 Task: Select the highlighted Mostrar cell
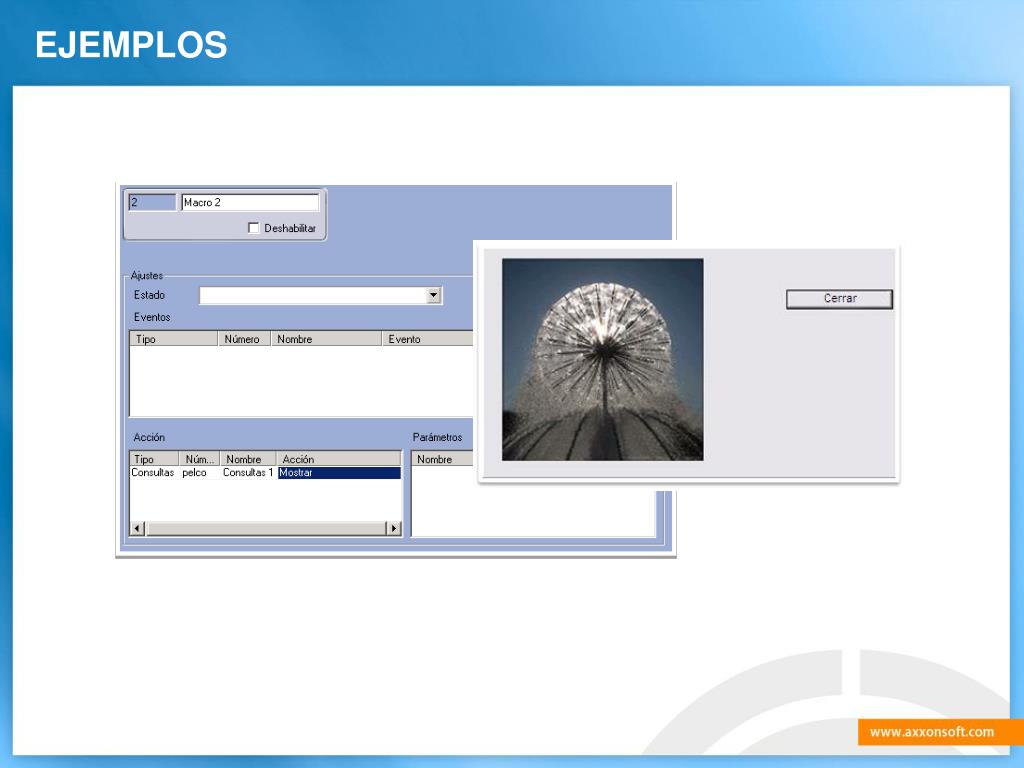click(339, 473)
